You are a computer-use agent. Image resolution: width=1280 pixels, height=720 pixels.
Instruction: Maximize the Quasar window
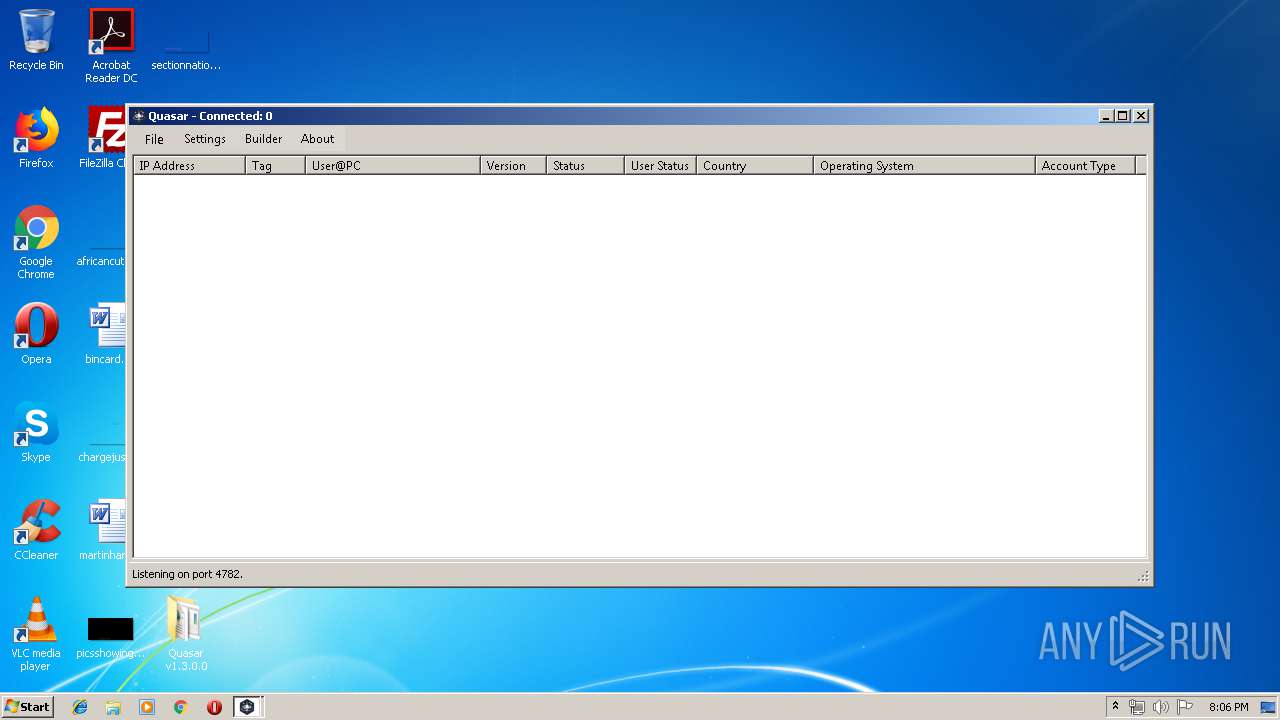point(1123,116)
